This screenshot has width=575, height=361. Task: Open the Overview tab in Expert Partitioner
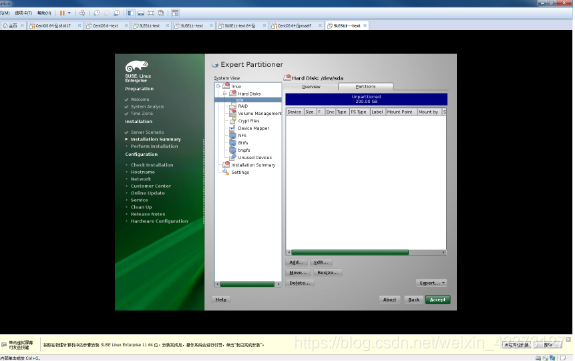(311, 87)
